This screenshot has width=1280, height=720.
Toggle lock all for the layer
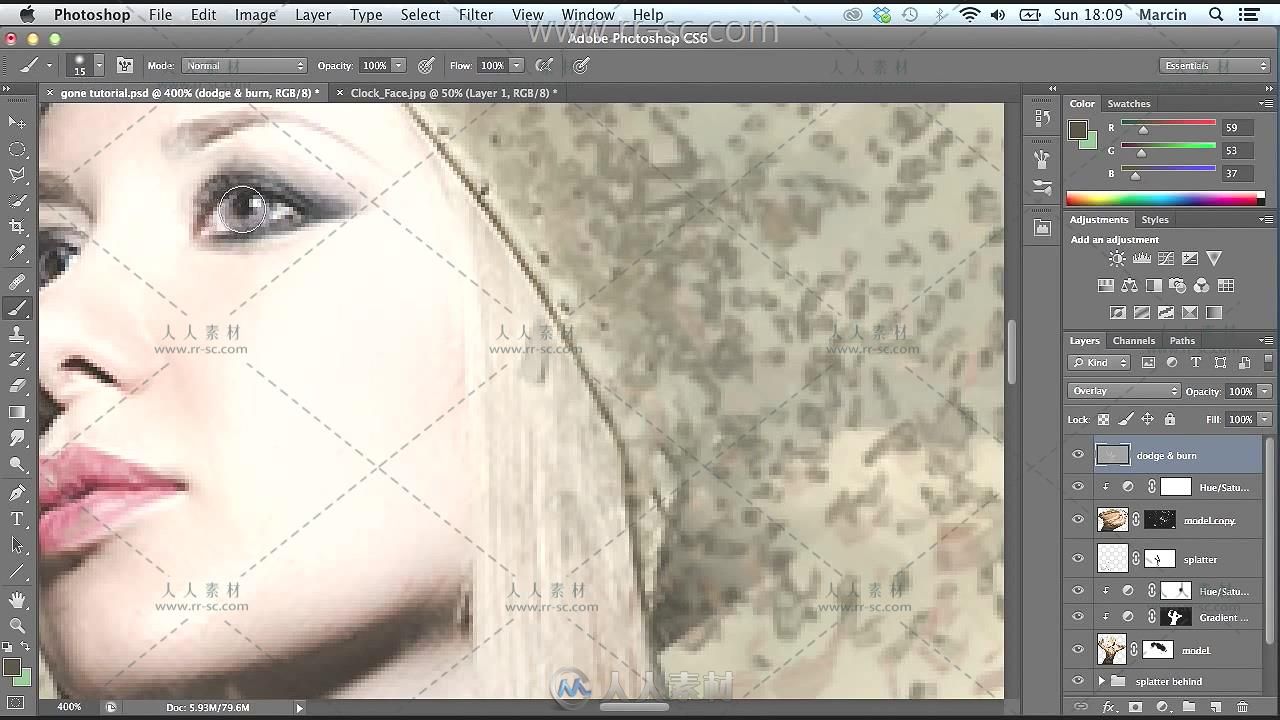coord(1170,420)
